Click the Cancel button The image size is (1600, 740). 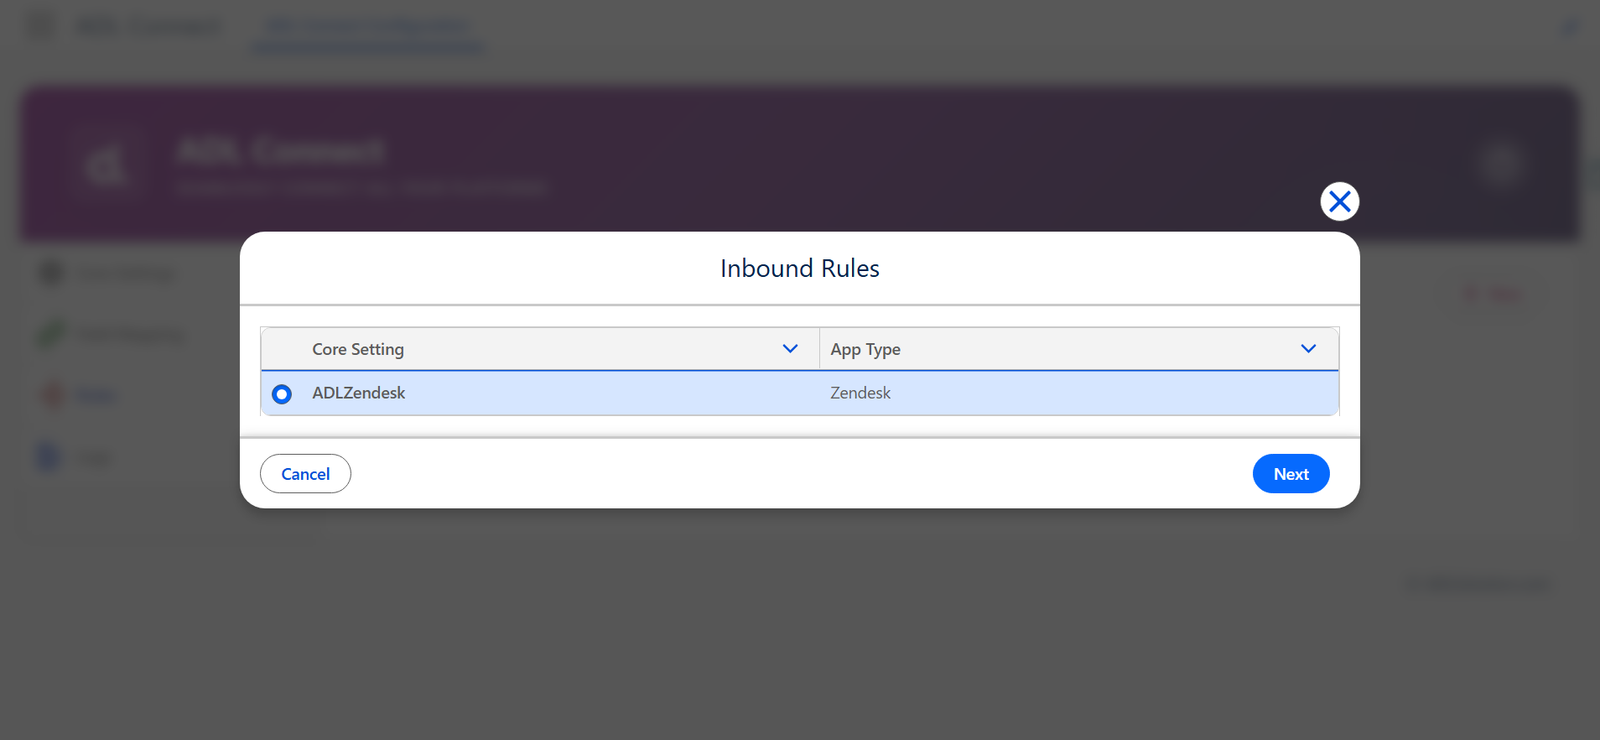[x=305, y=474]
